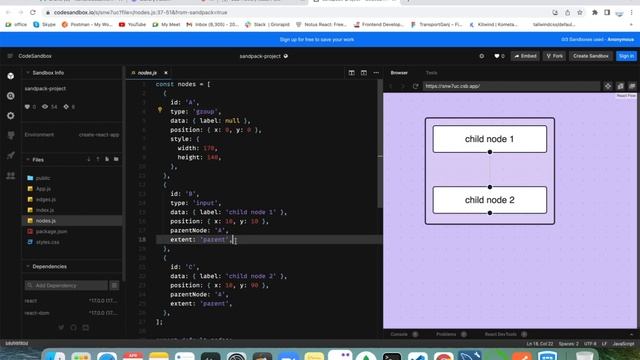Screen dimensions: 640x360
Task: Click the JavaScript language mode in status bar
Action: coord(624,344)
